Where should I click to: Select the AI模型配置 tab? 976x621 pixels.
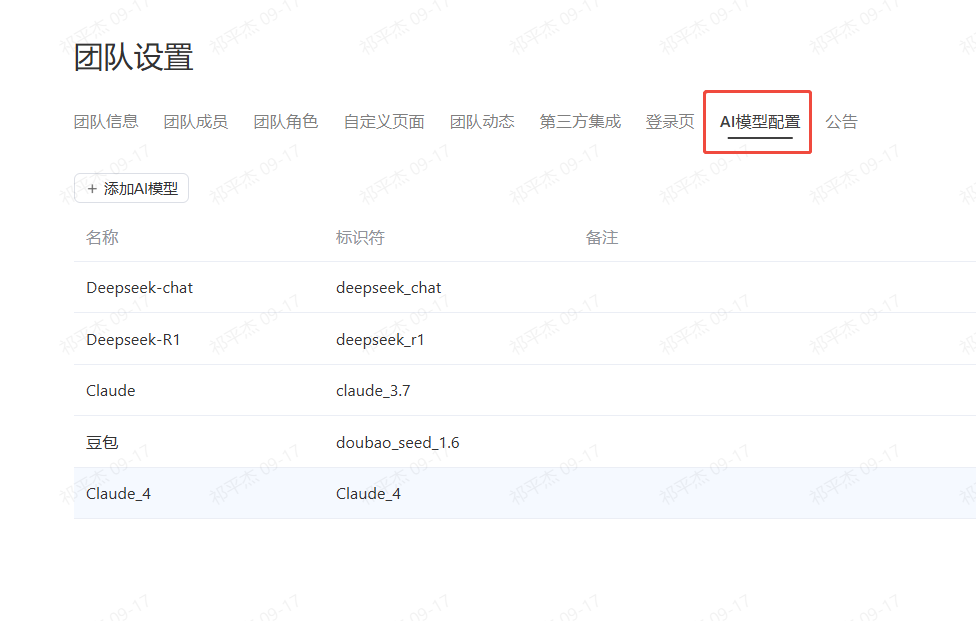760,122
